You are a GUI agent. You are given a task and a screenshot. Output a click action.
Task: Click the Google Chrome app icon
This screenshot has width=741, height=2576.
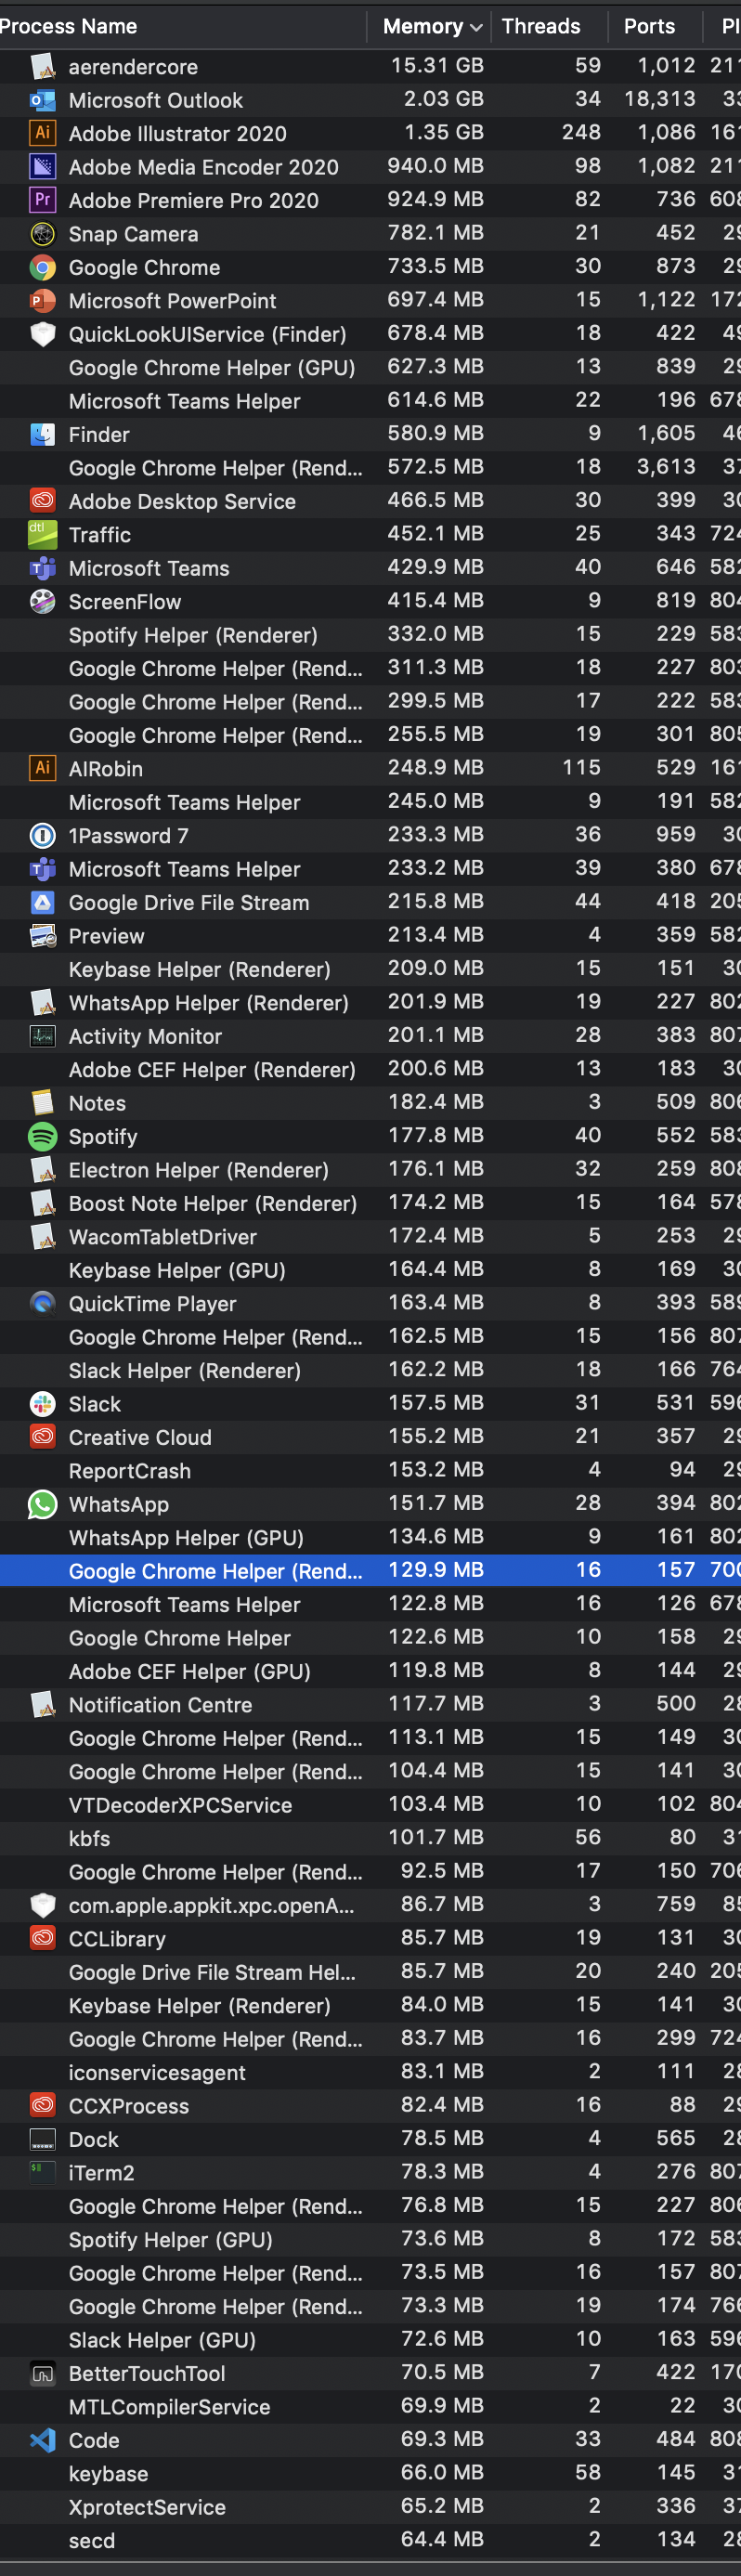[x=42, y=267]
